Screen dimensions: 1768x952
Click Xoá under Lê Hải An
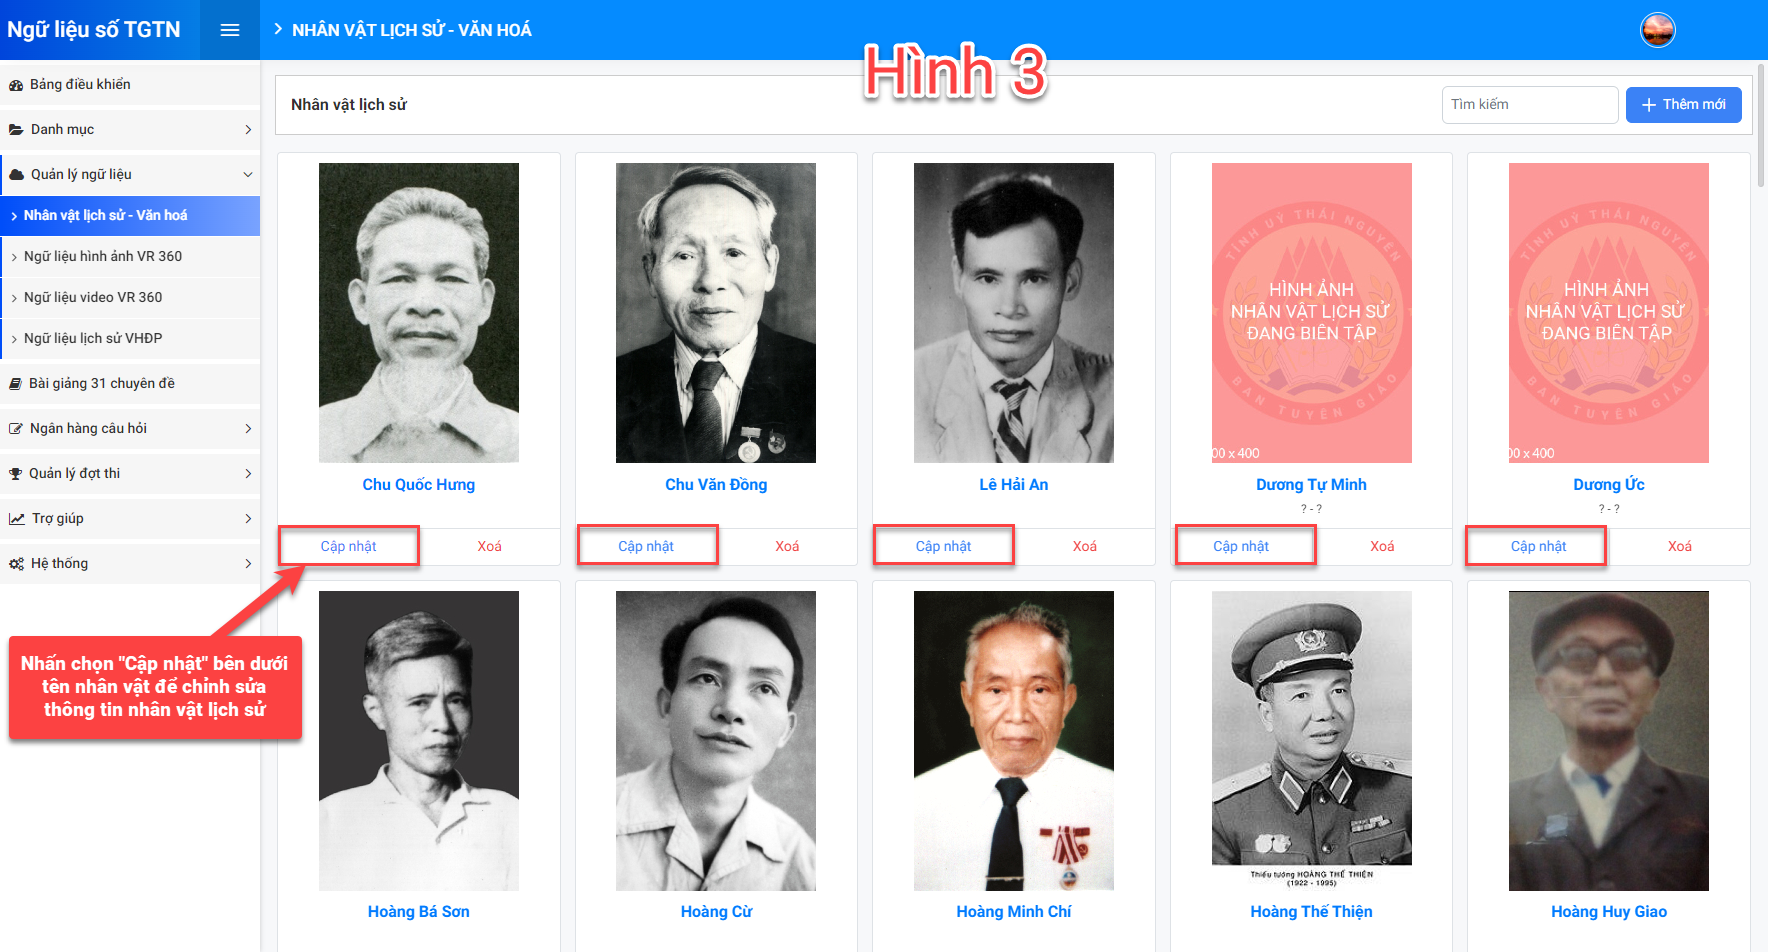point(1084,546)
